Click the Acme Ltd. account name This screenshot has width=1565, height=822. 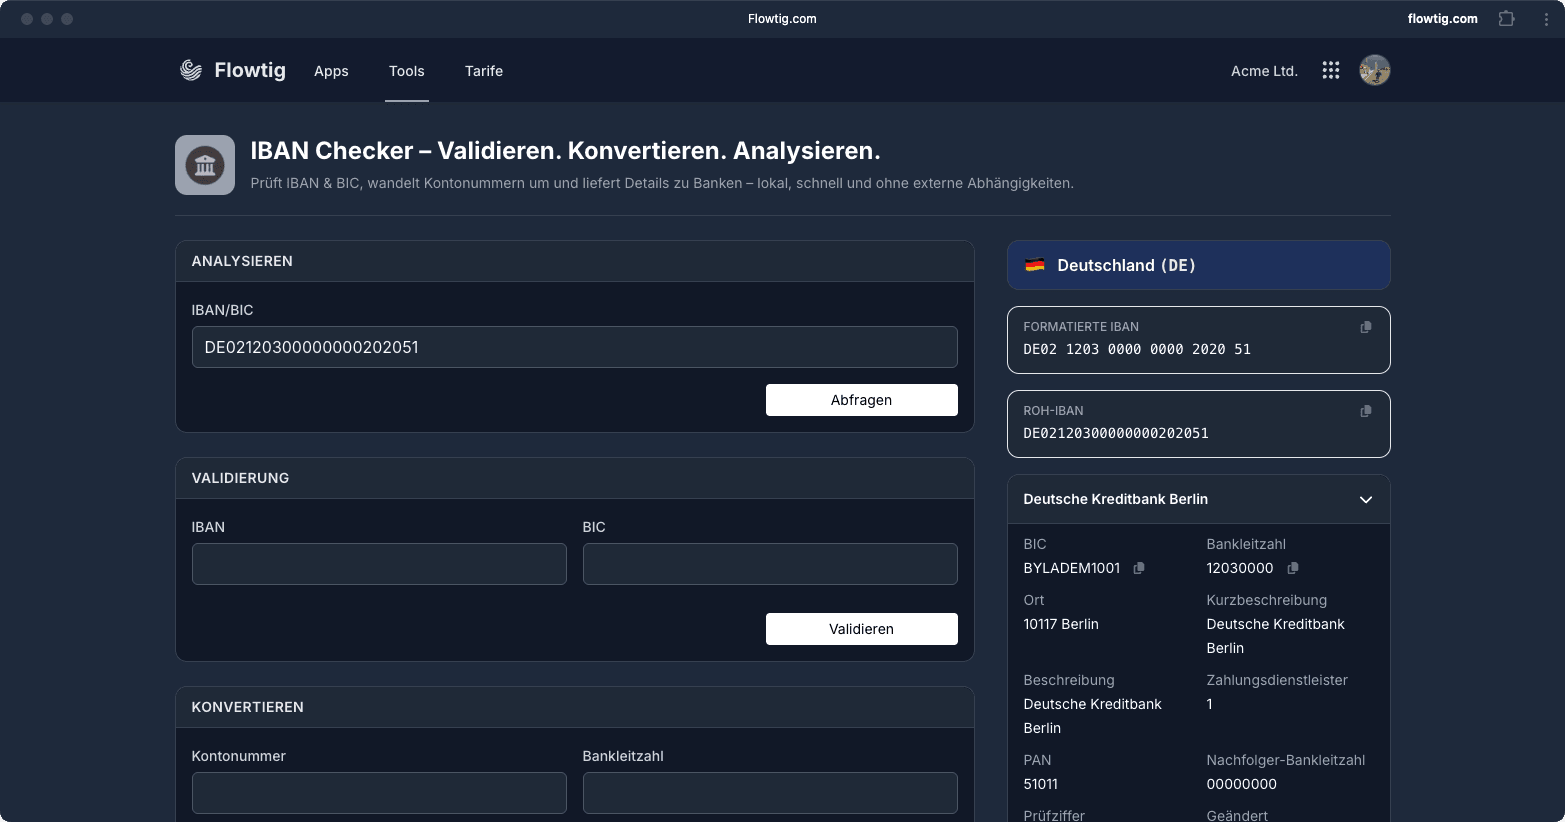[1264, 71]
